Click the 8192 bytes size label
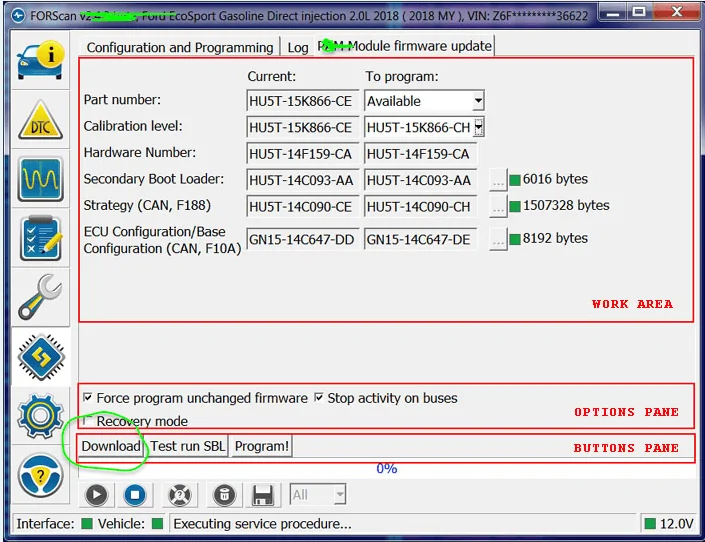 [555, 238]
